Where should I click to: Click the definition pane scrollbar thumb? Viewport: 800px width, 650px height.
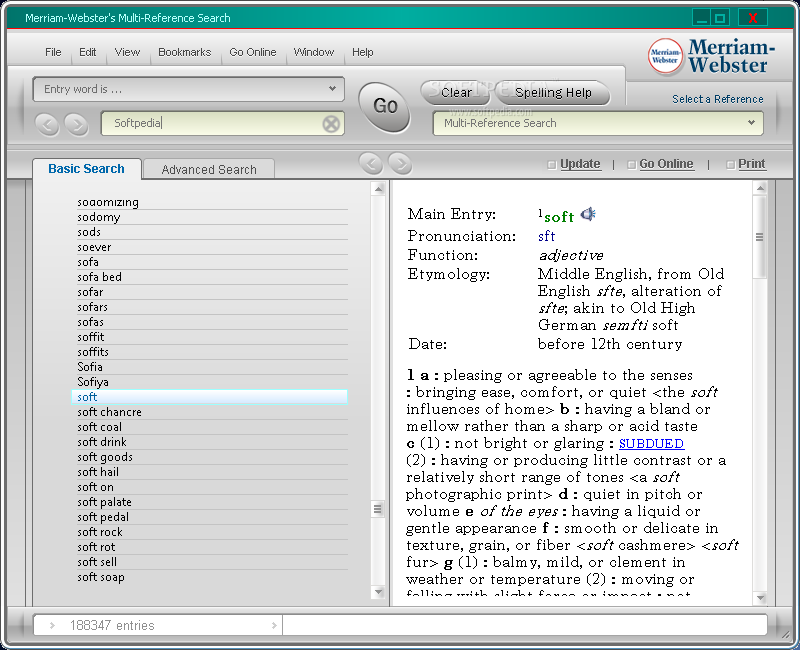point(760,237)
